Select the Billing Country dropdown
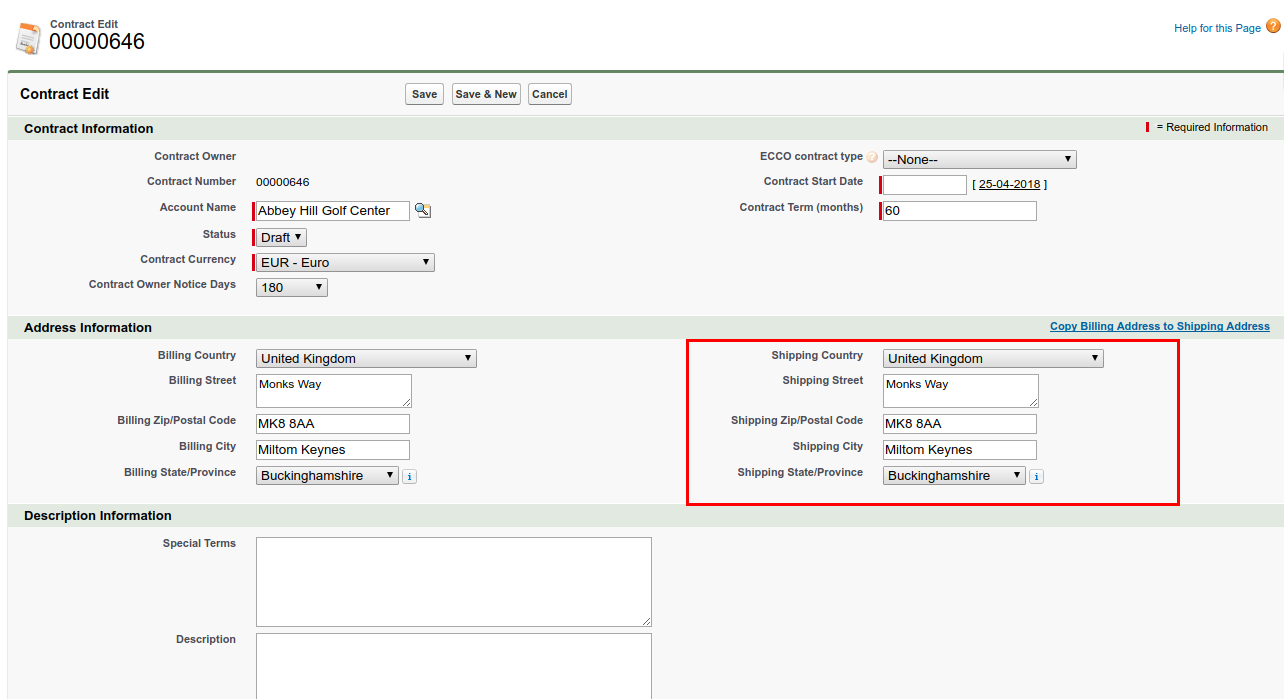The width and height of the screenshot is (1284, 699). pyautogui.click(x=366, y=359)
